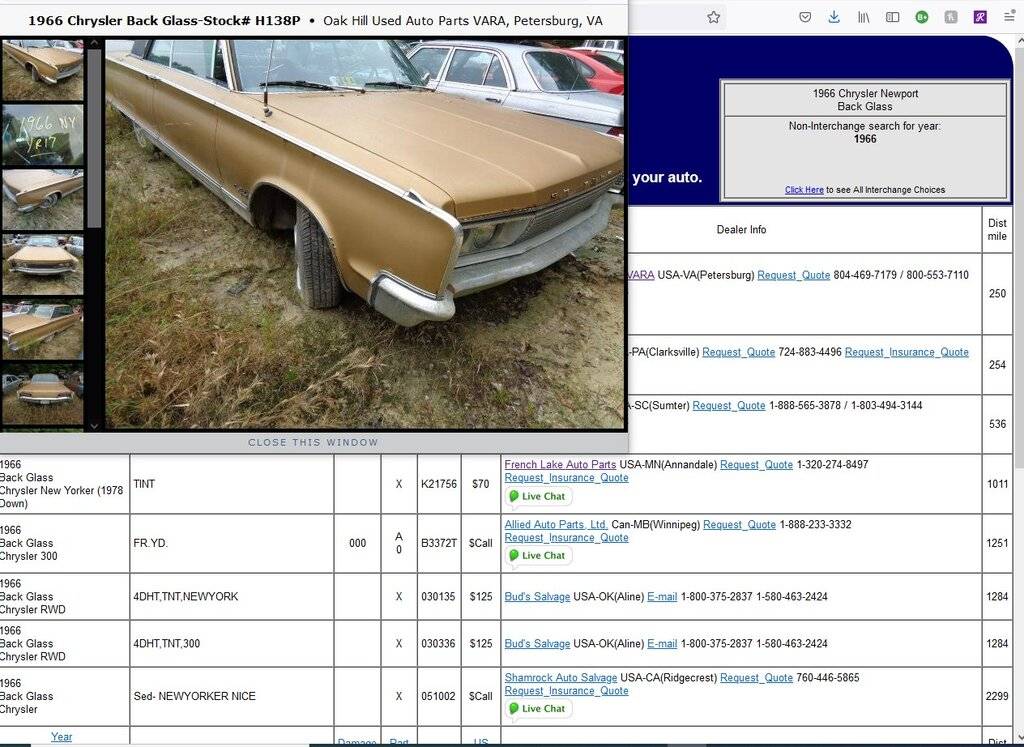The width and height of the screenshot is (1024, 747).
Task: Open the Firefox application menu
Action: coord(1010,17)
